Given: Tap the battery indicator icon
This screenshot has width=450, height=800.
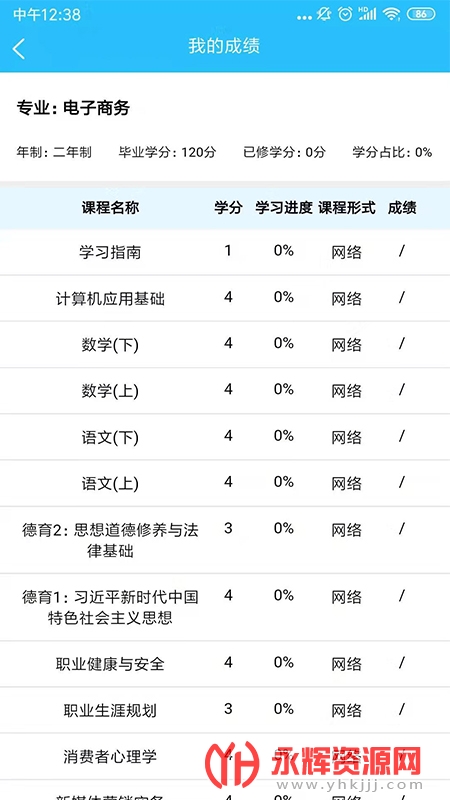Looking at the screenshot, I should [x=421, y=14].
